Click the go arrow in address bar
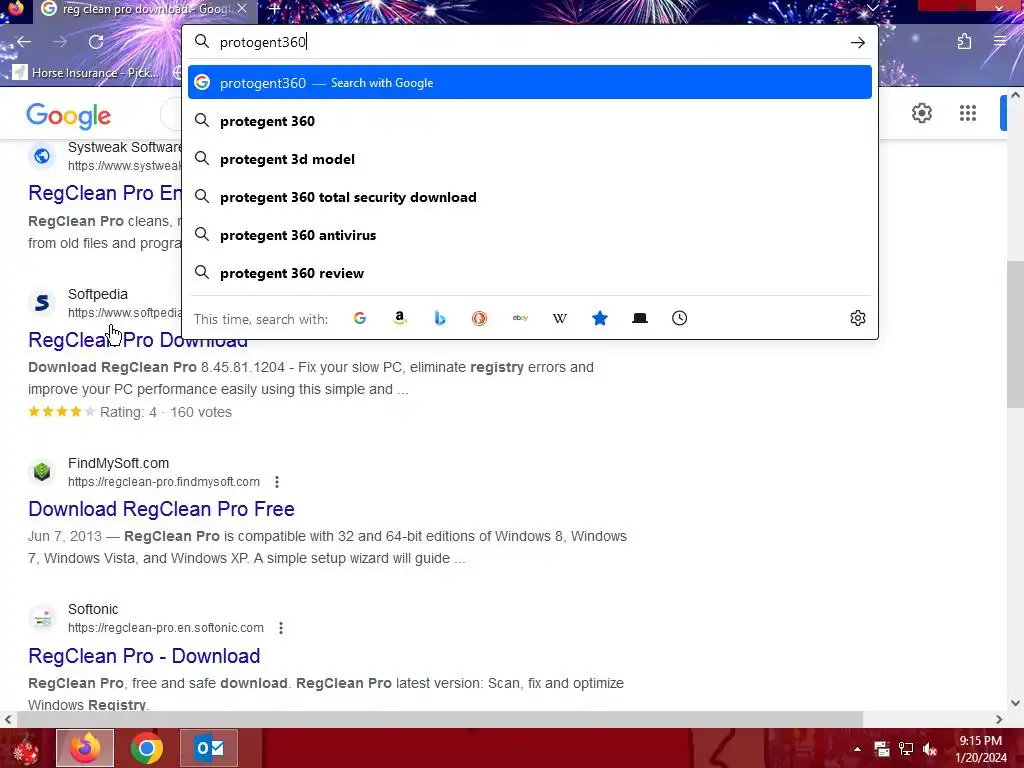 [x=857, y=42]
